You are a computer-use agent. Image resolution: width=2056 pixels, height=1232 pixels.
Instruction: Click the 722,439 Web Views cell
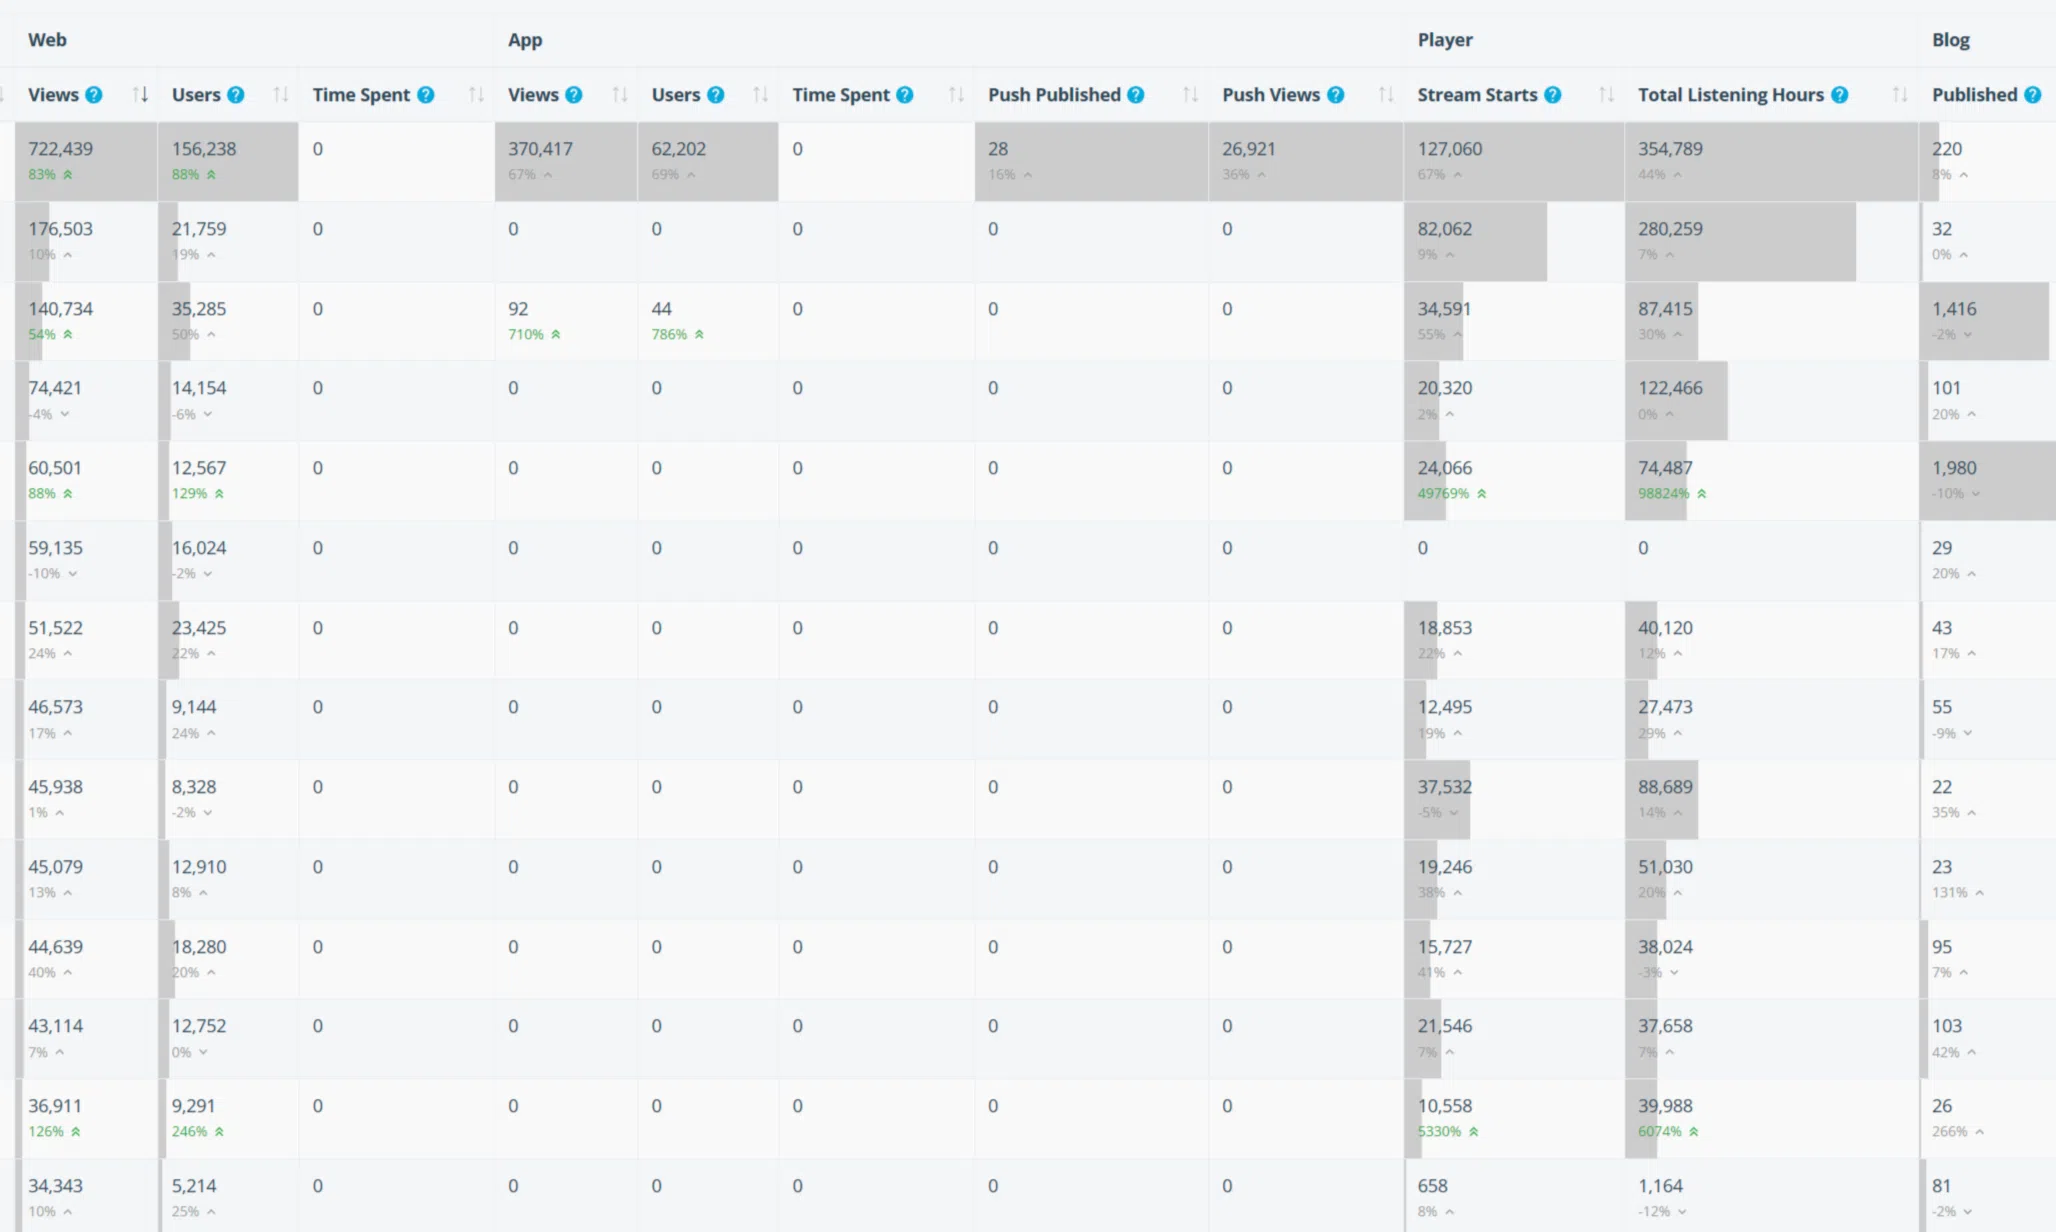tap(61, 149)
